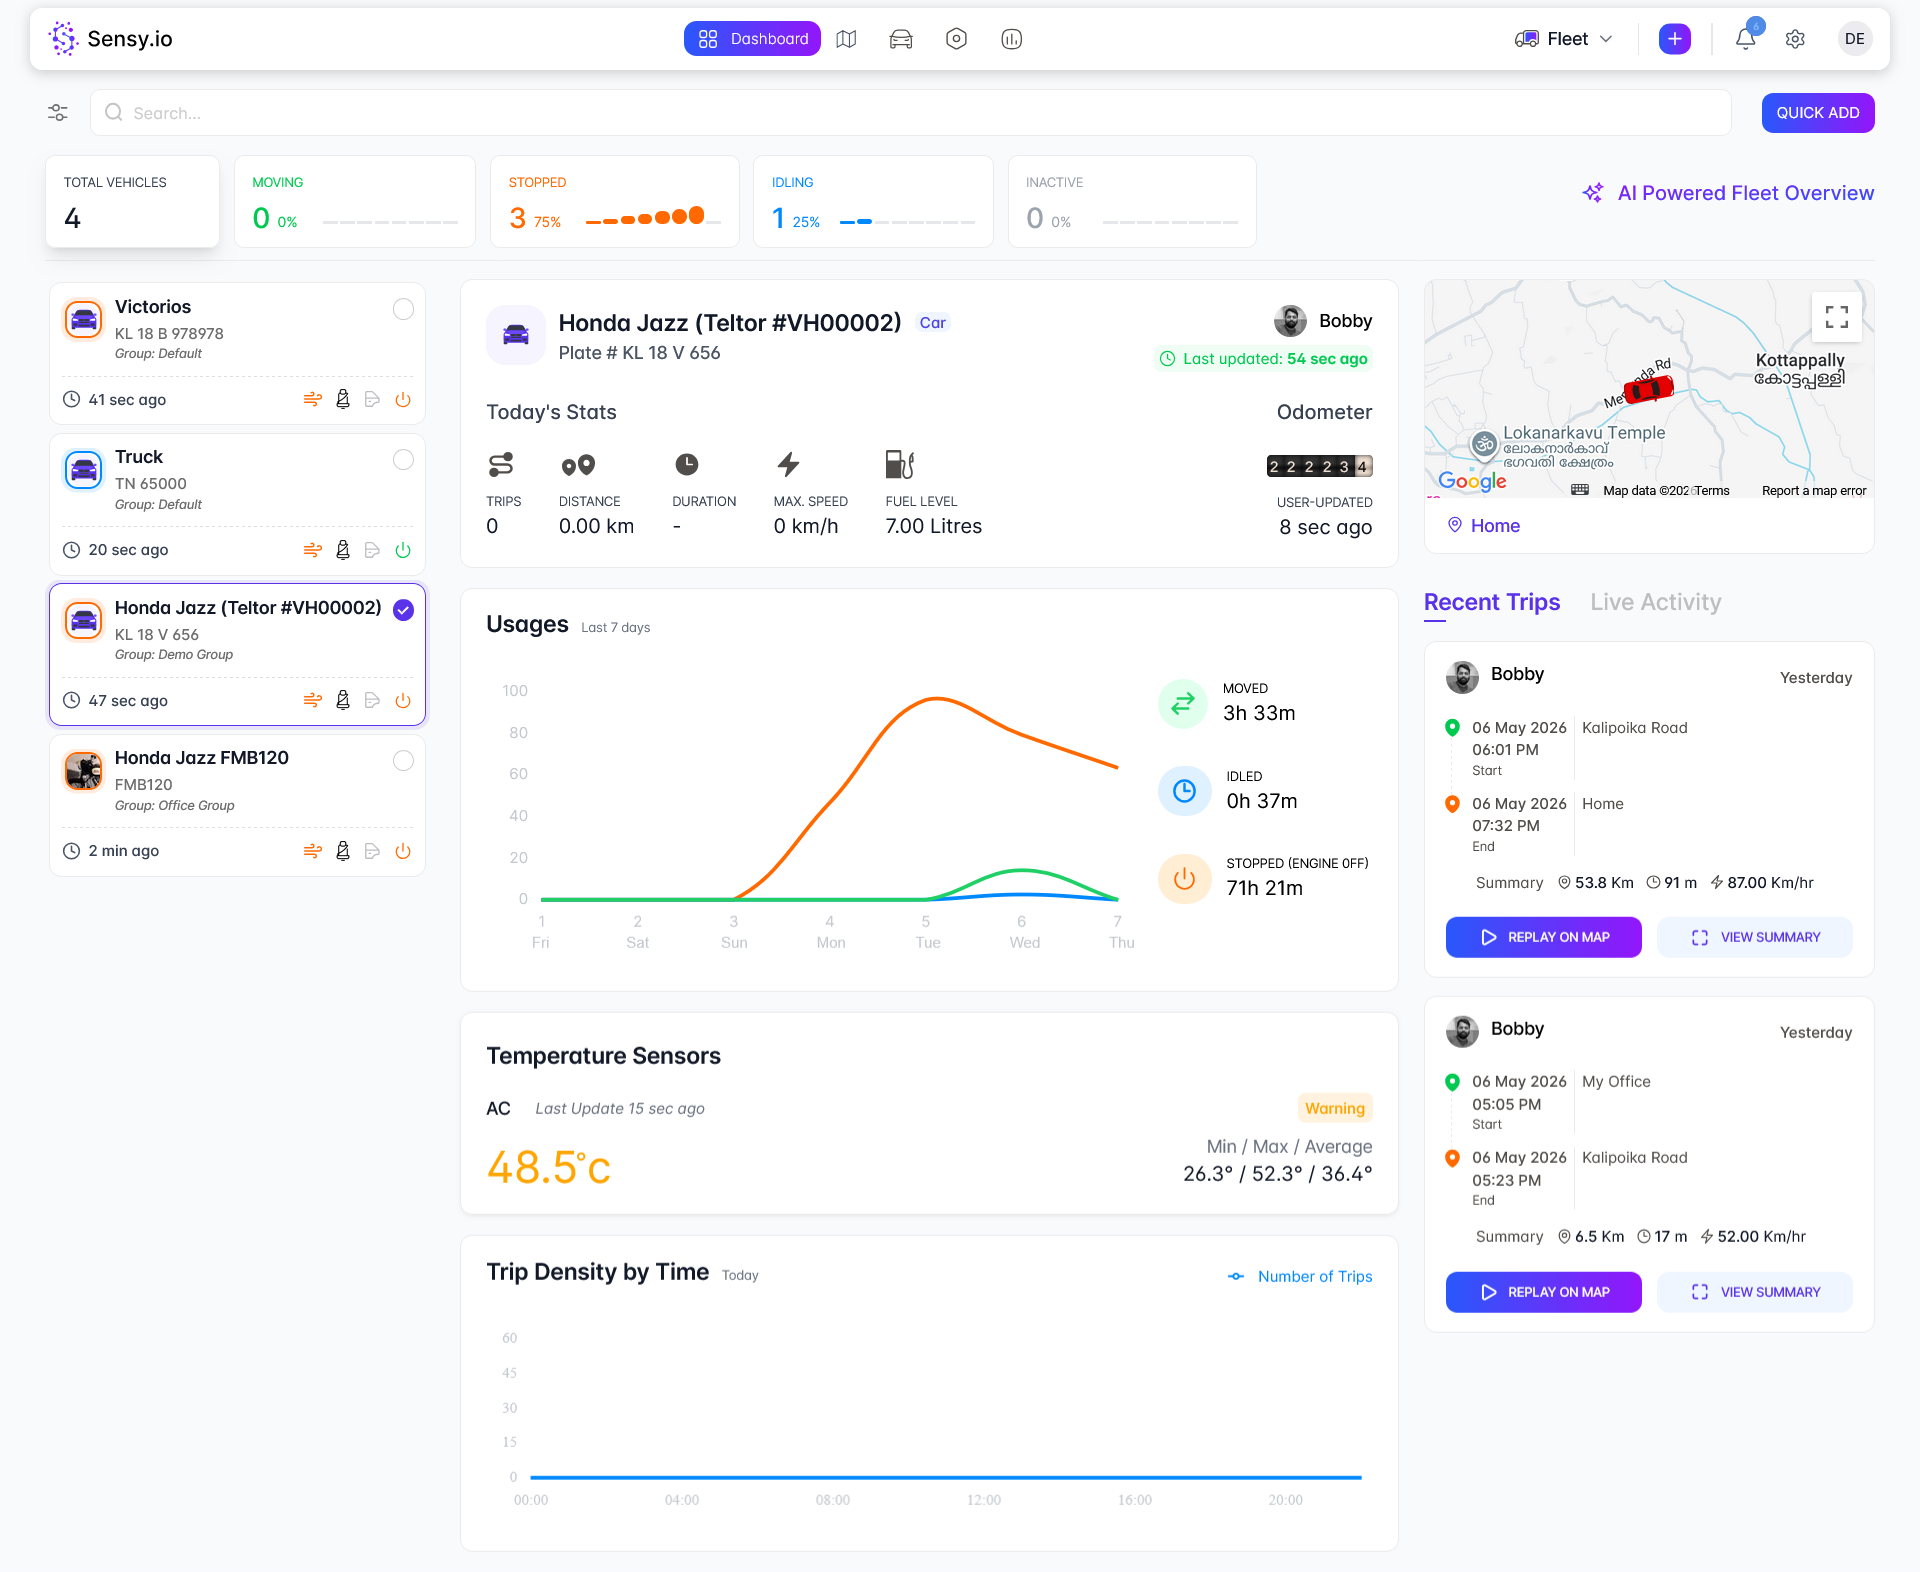Click the green power icon on Truck card
Screen dimensions: 1920x1572
[x=403, y=550]
